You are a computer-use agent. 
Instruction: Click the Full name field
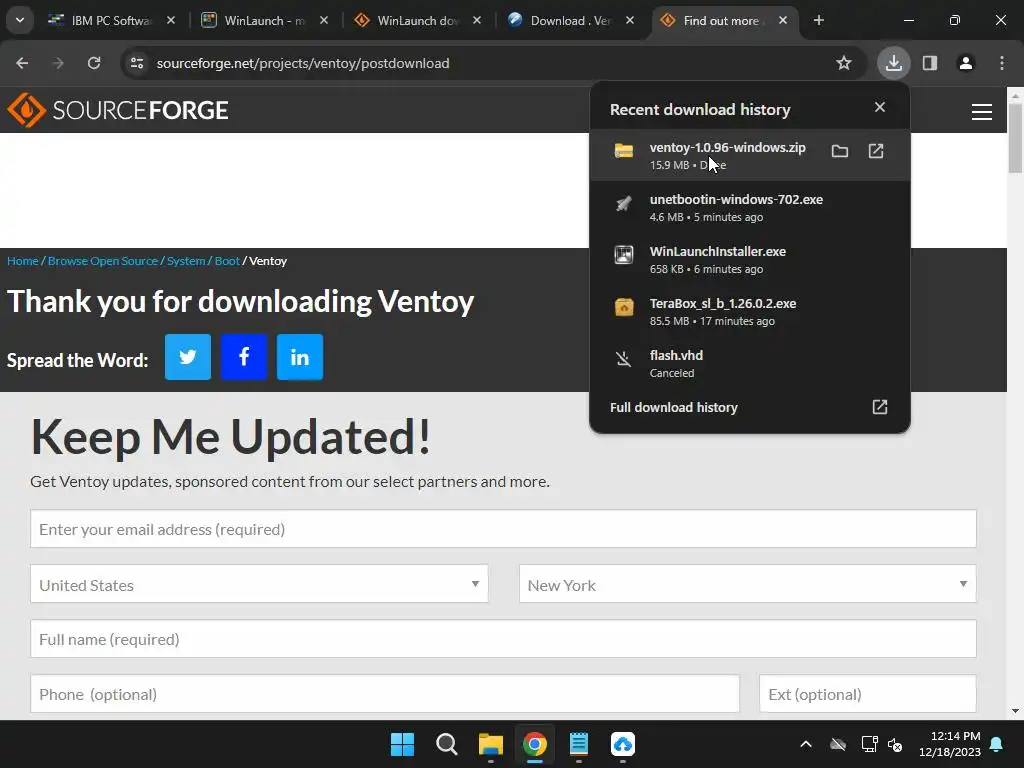pyautogui.click(x=503, y=639)
